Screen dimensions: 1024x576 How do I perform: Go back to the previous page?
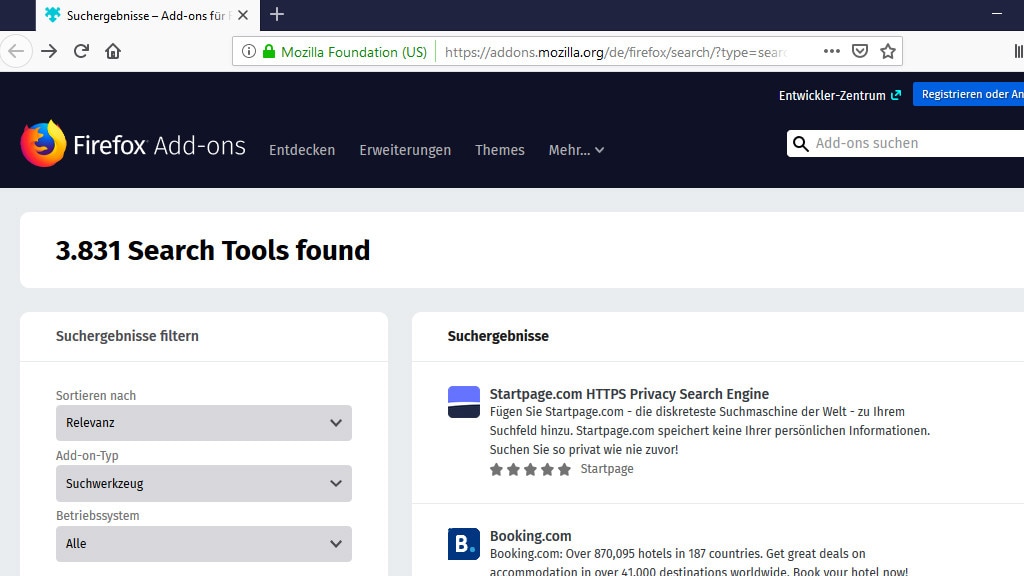pyautogui.click(x=16, y=52)
